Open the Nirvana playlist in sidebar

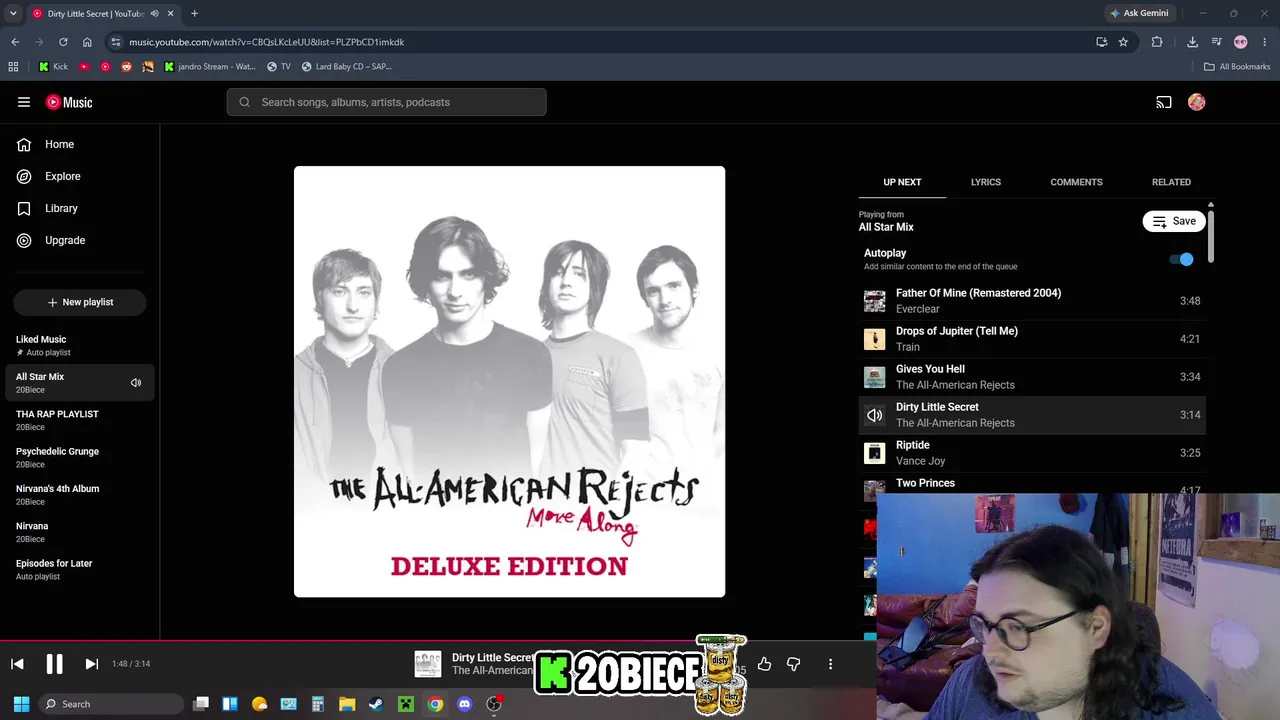(80, 532)
